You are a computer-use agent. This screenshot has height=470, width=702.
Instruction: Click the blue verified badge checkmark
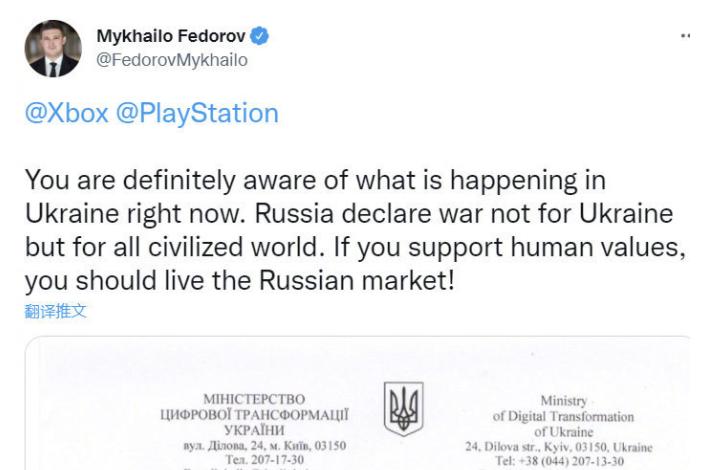pos(259,36)
